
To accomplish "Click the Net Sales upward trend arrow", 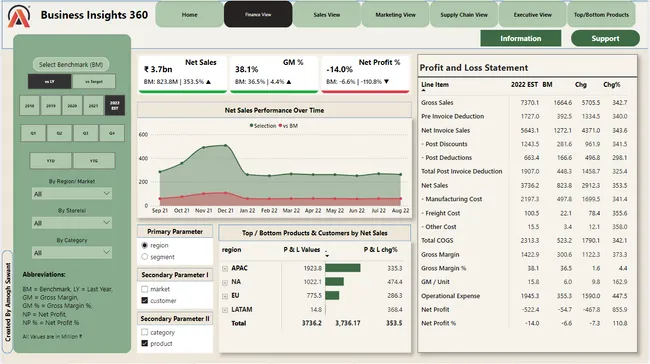I will point(209,82).
